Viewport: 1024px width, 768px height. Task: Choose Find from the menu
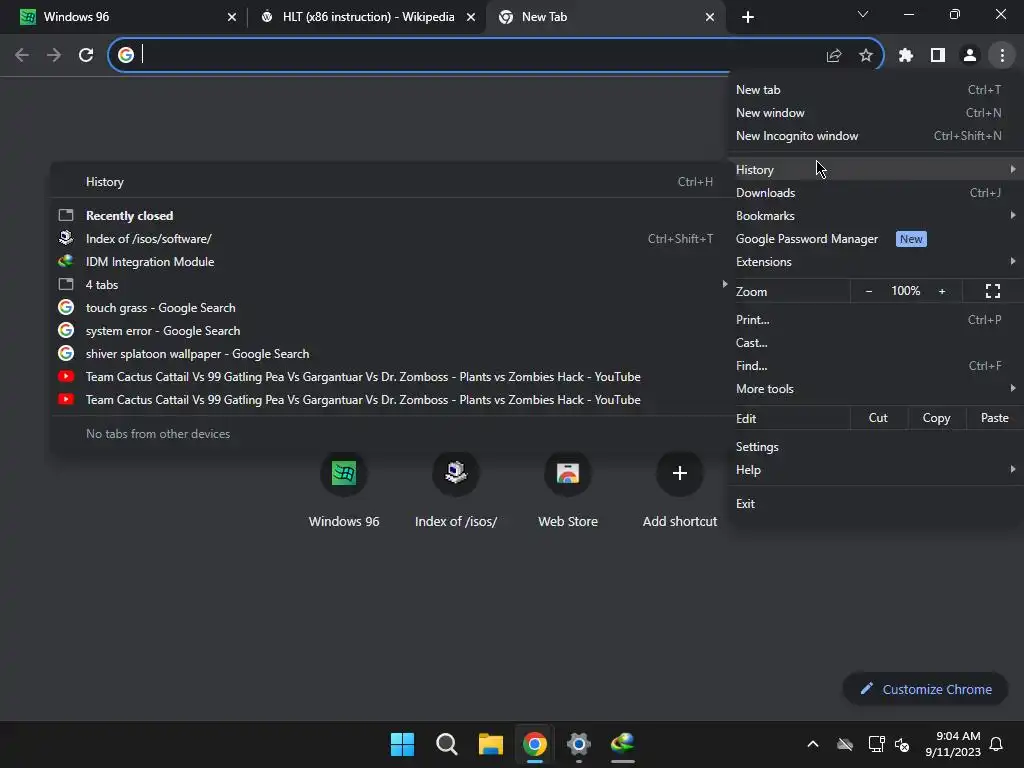(x=875, y=366)
